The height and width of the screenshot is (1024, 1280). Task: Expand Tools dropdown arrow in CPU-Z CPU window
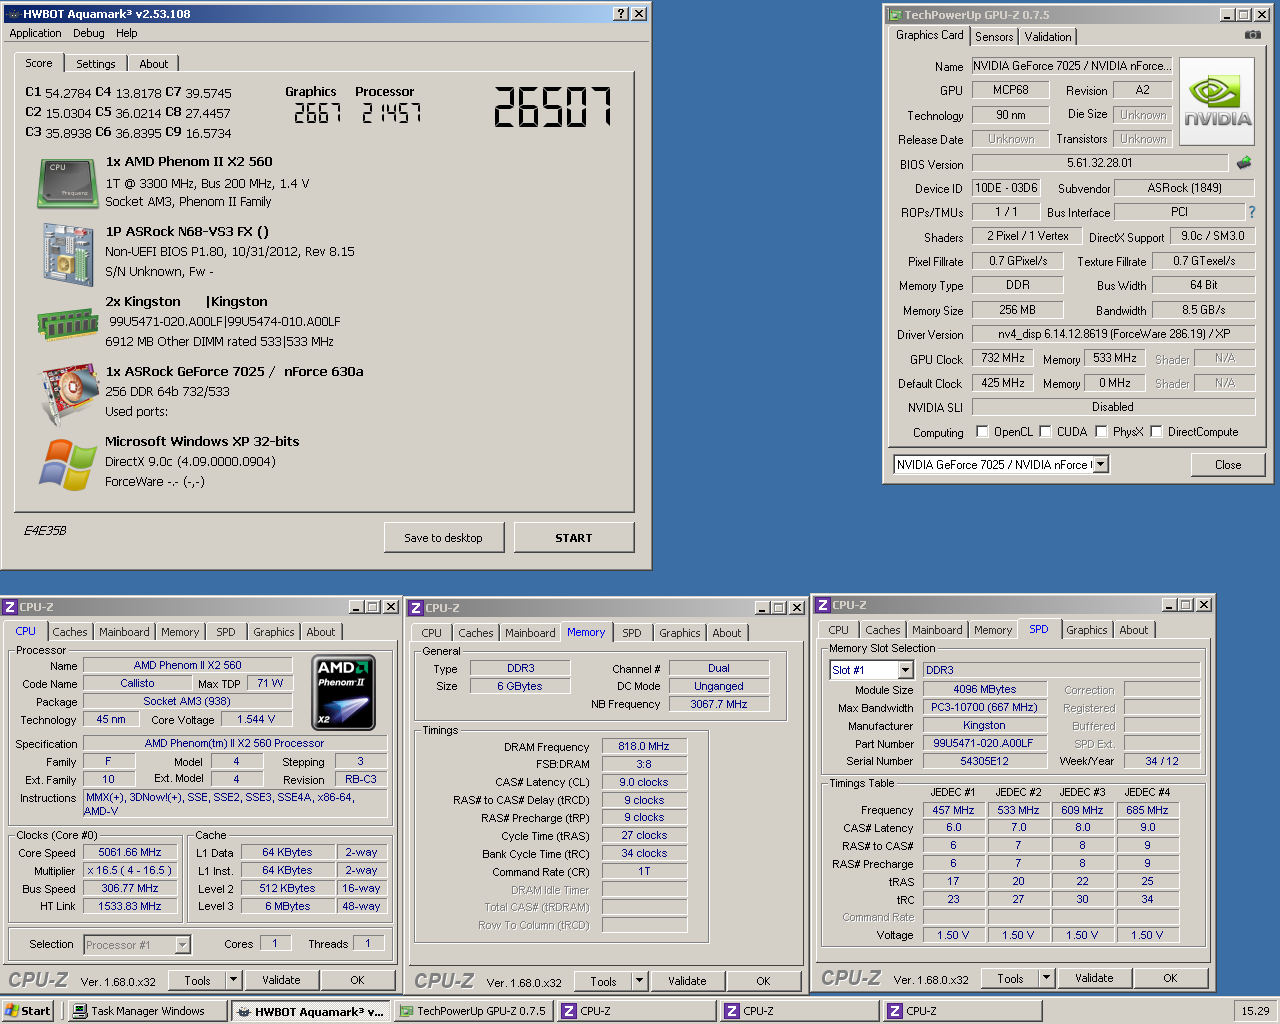(234, 980)
